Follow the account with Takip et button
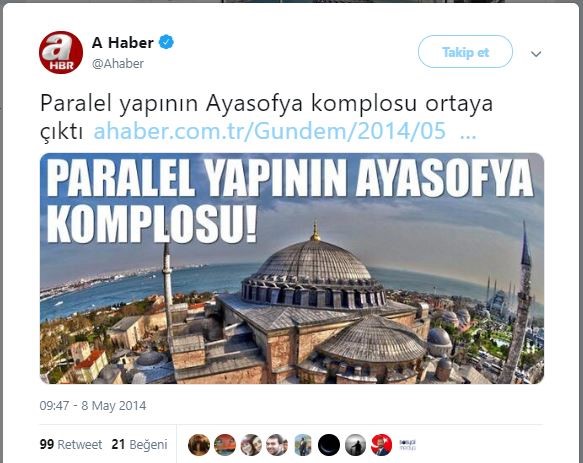The image size is (583, 463). pyautogui.click(x=465, y=52)
